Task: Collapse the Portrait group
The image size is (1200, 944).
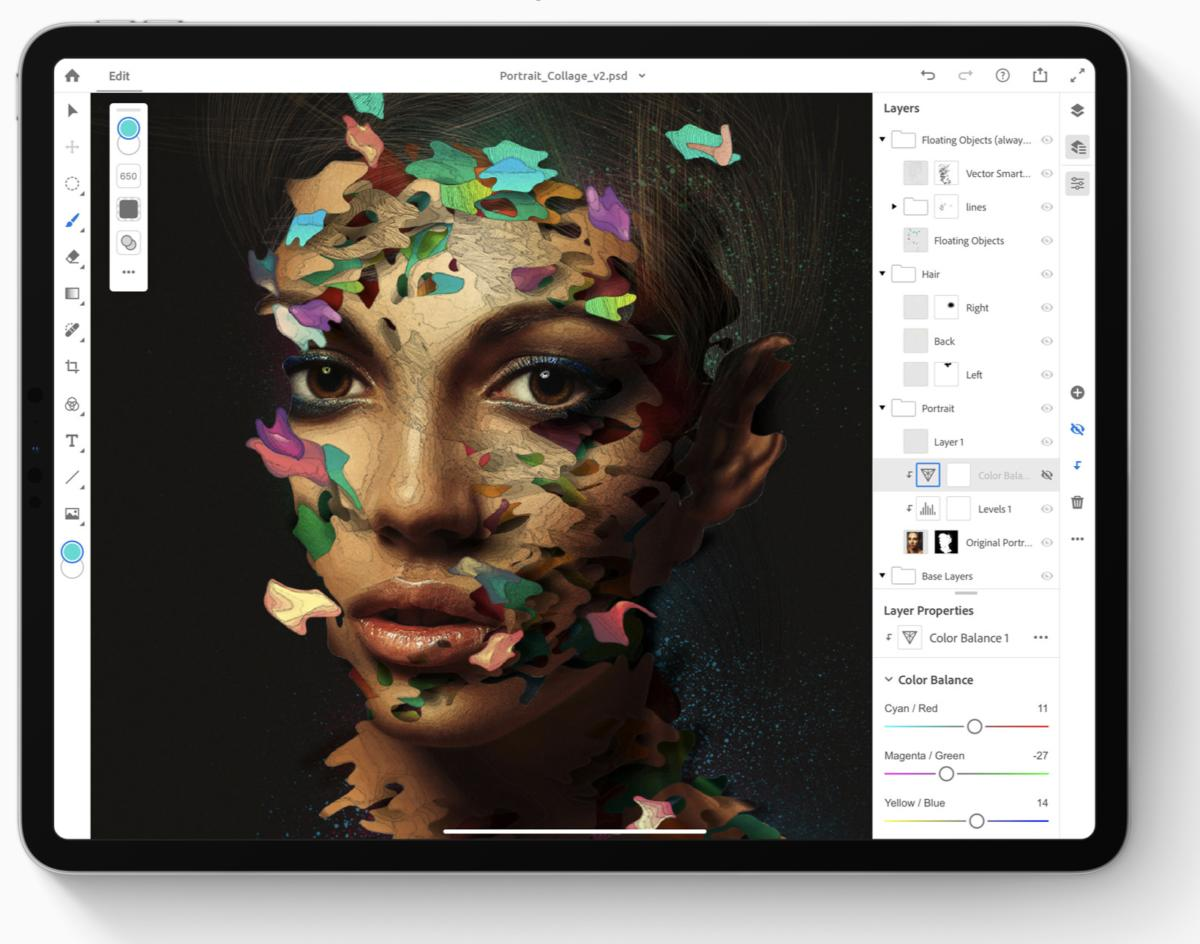Action: [x=882, y=408]
